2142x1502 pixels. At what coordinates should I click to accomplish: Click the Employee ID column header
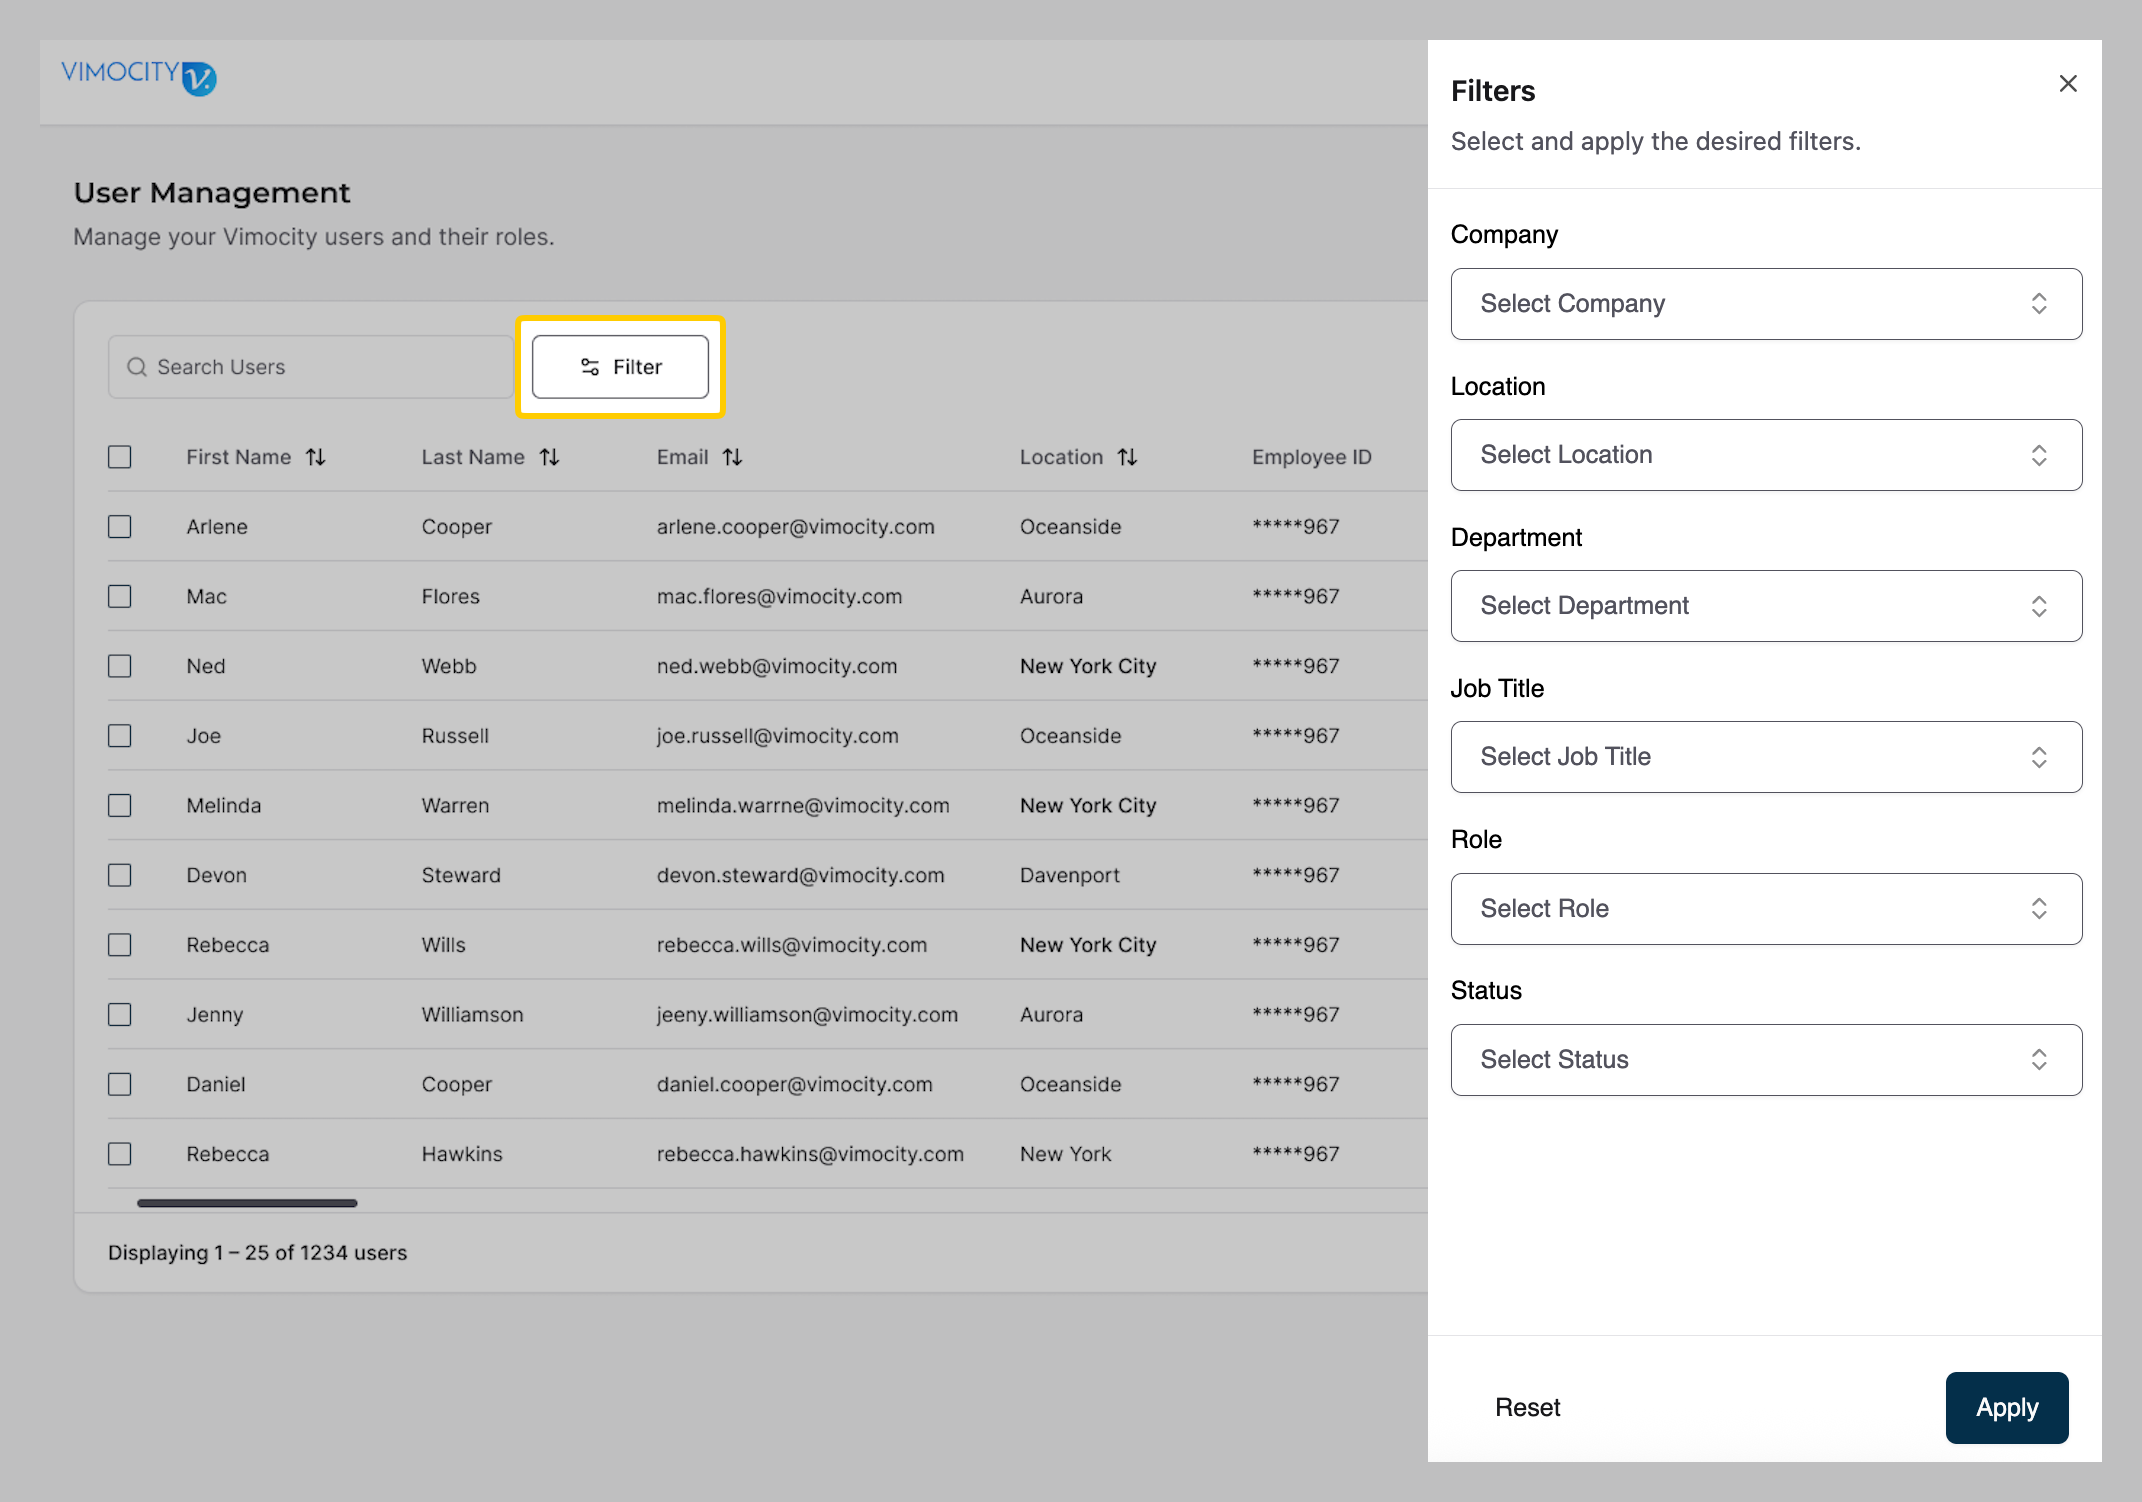1311,457
